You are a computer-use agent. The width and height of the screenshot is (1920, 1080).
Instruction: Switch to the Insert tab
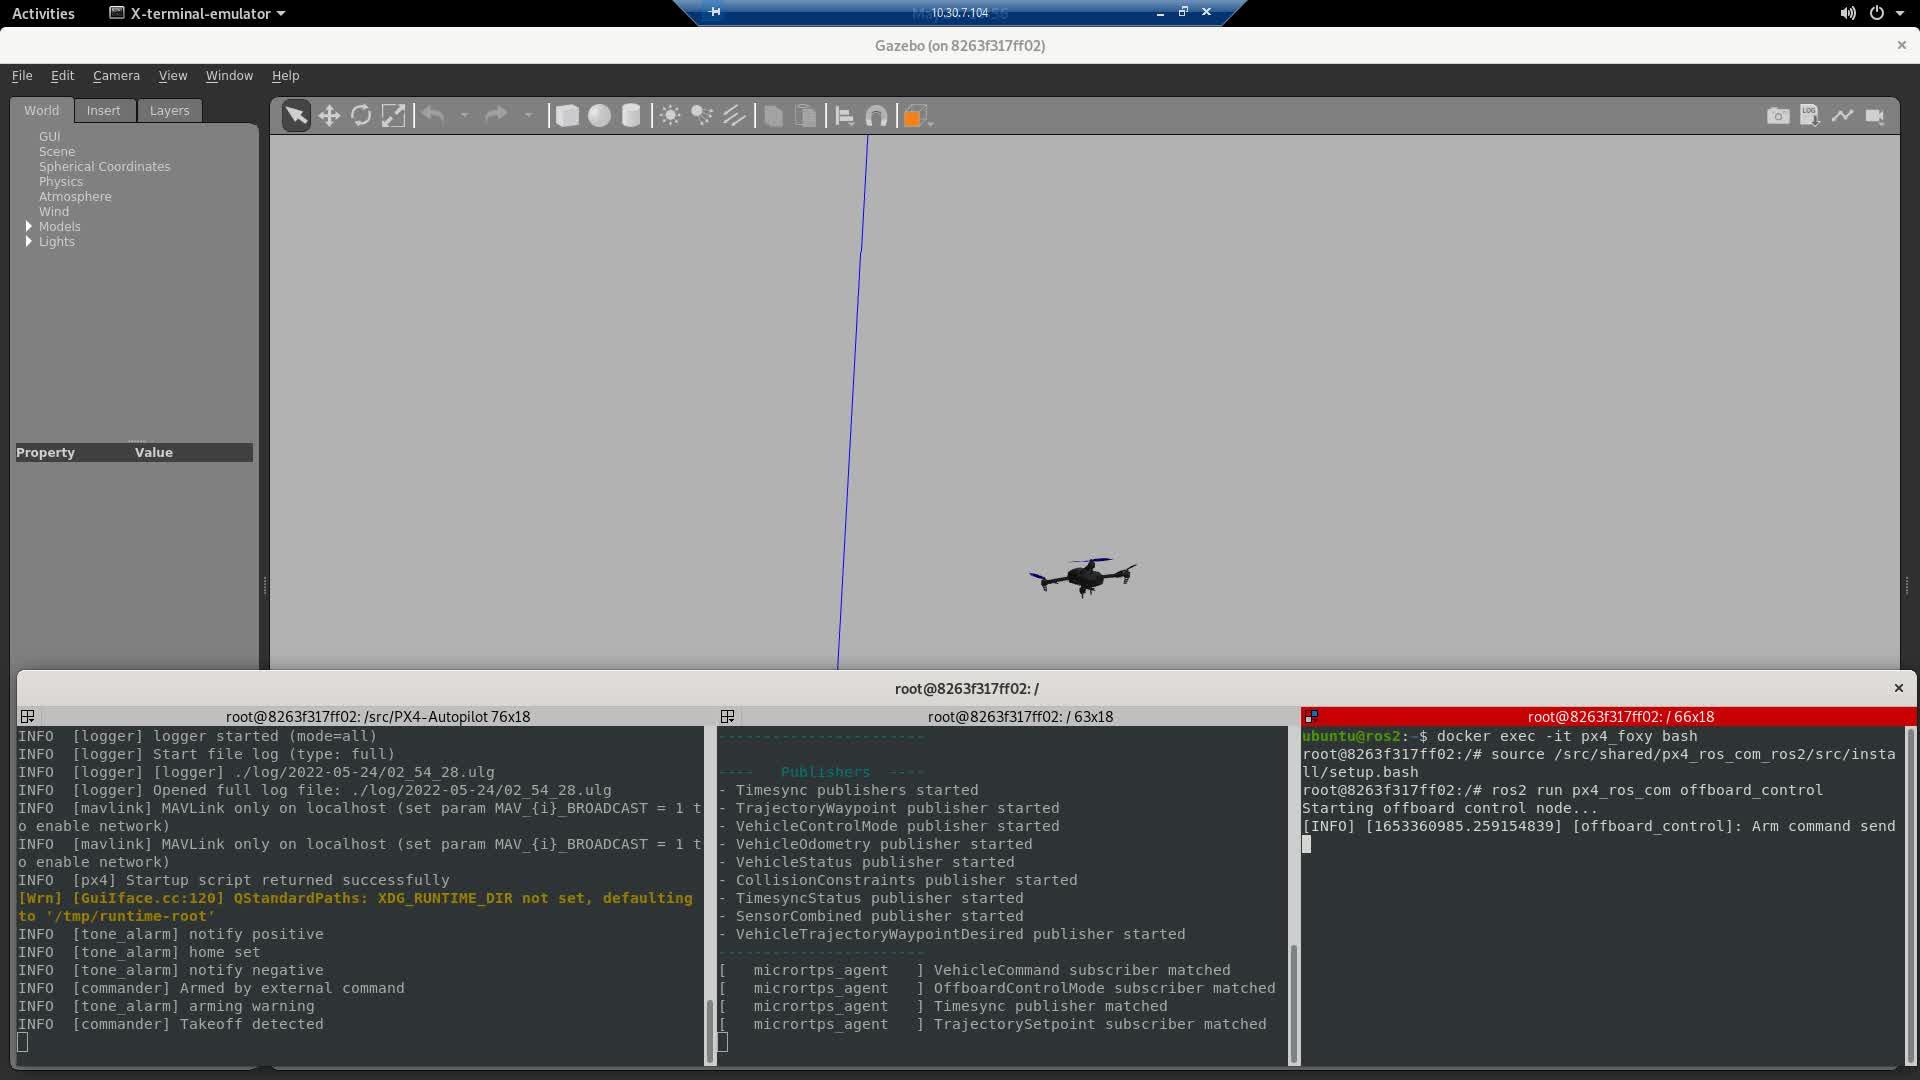coord(103,111)
